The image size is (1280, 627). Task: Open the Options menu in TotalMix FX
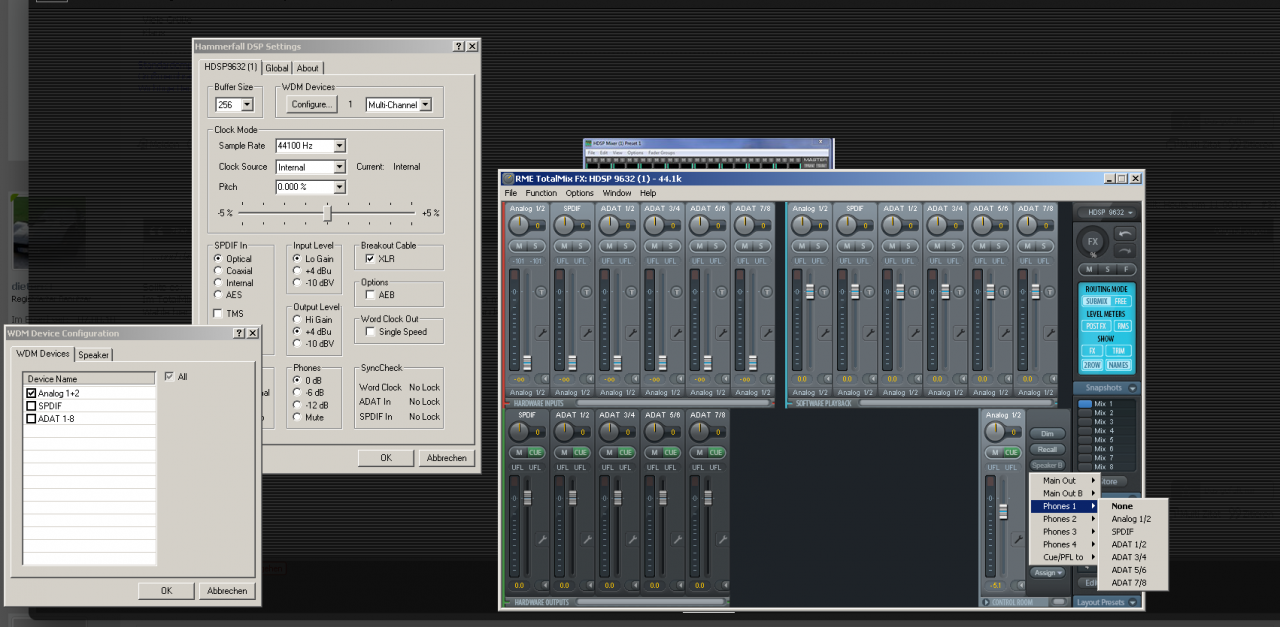579,193
